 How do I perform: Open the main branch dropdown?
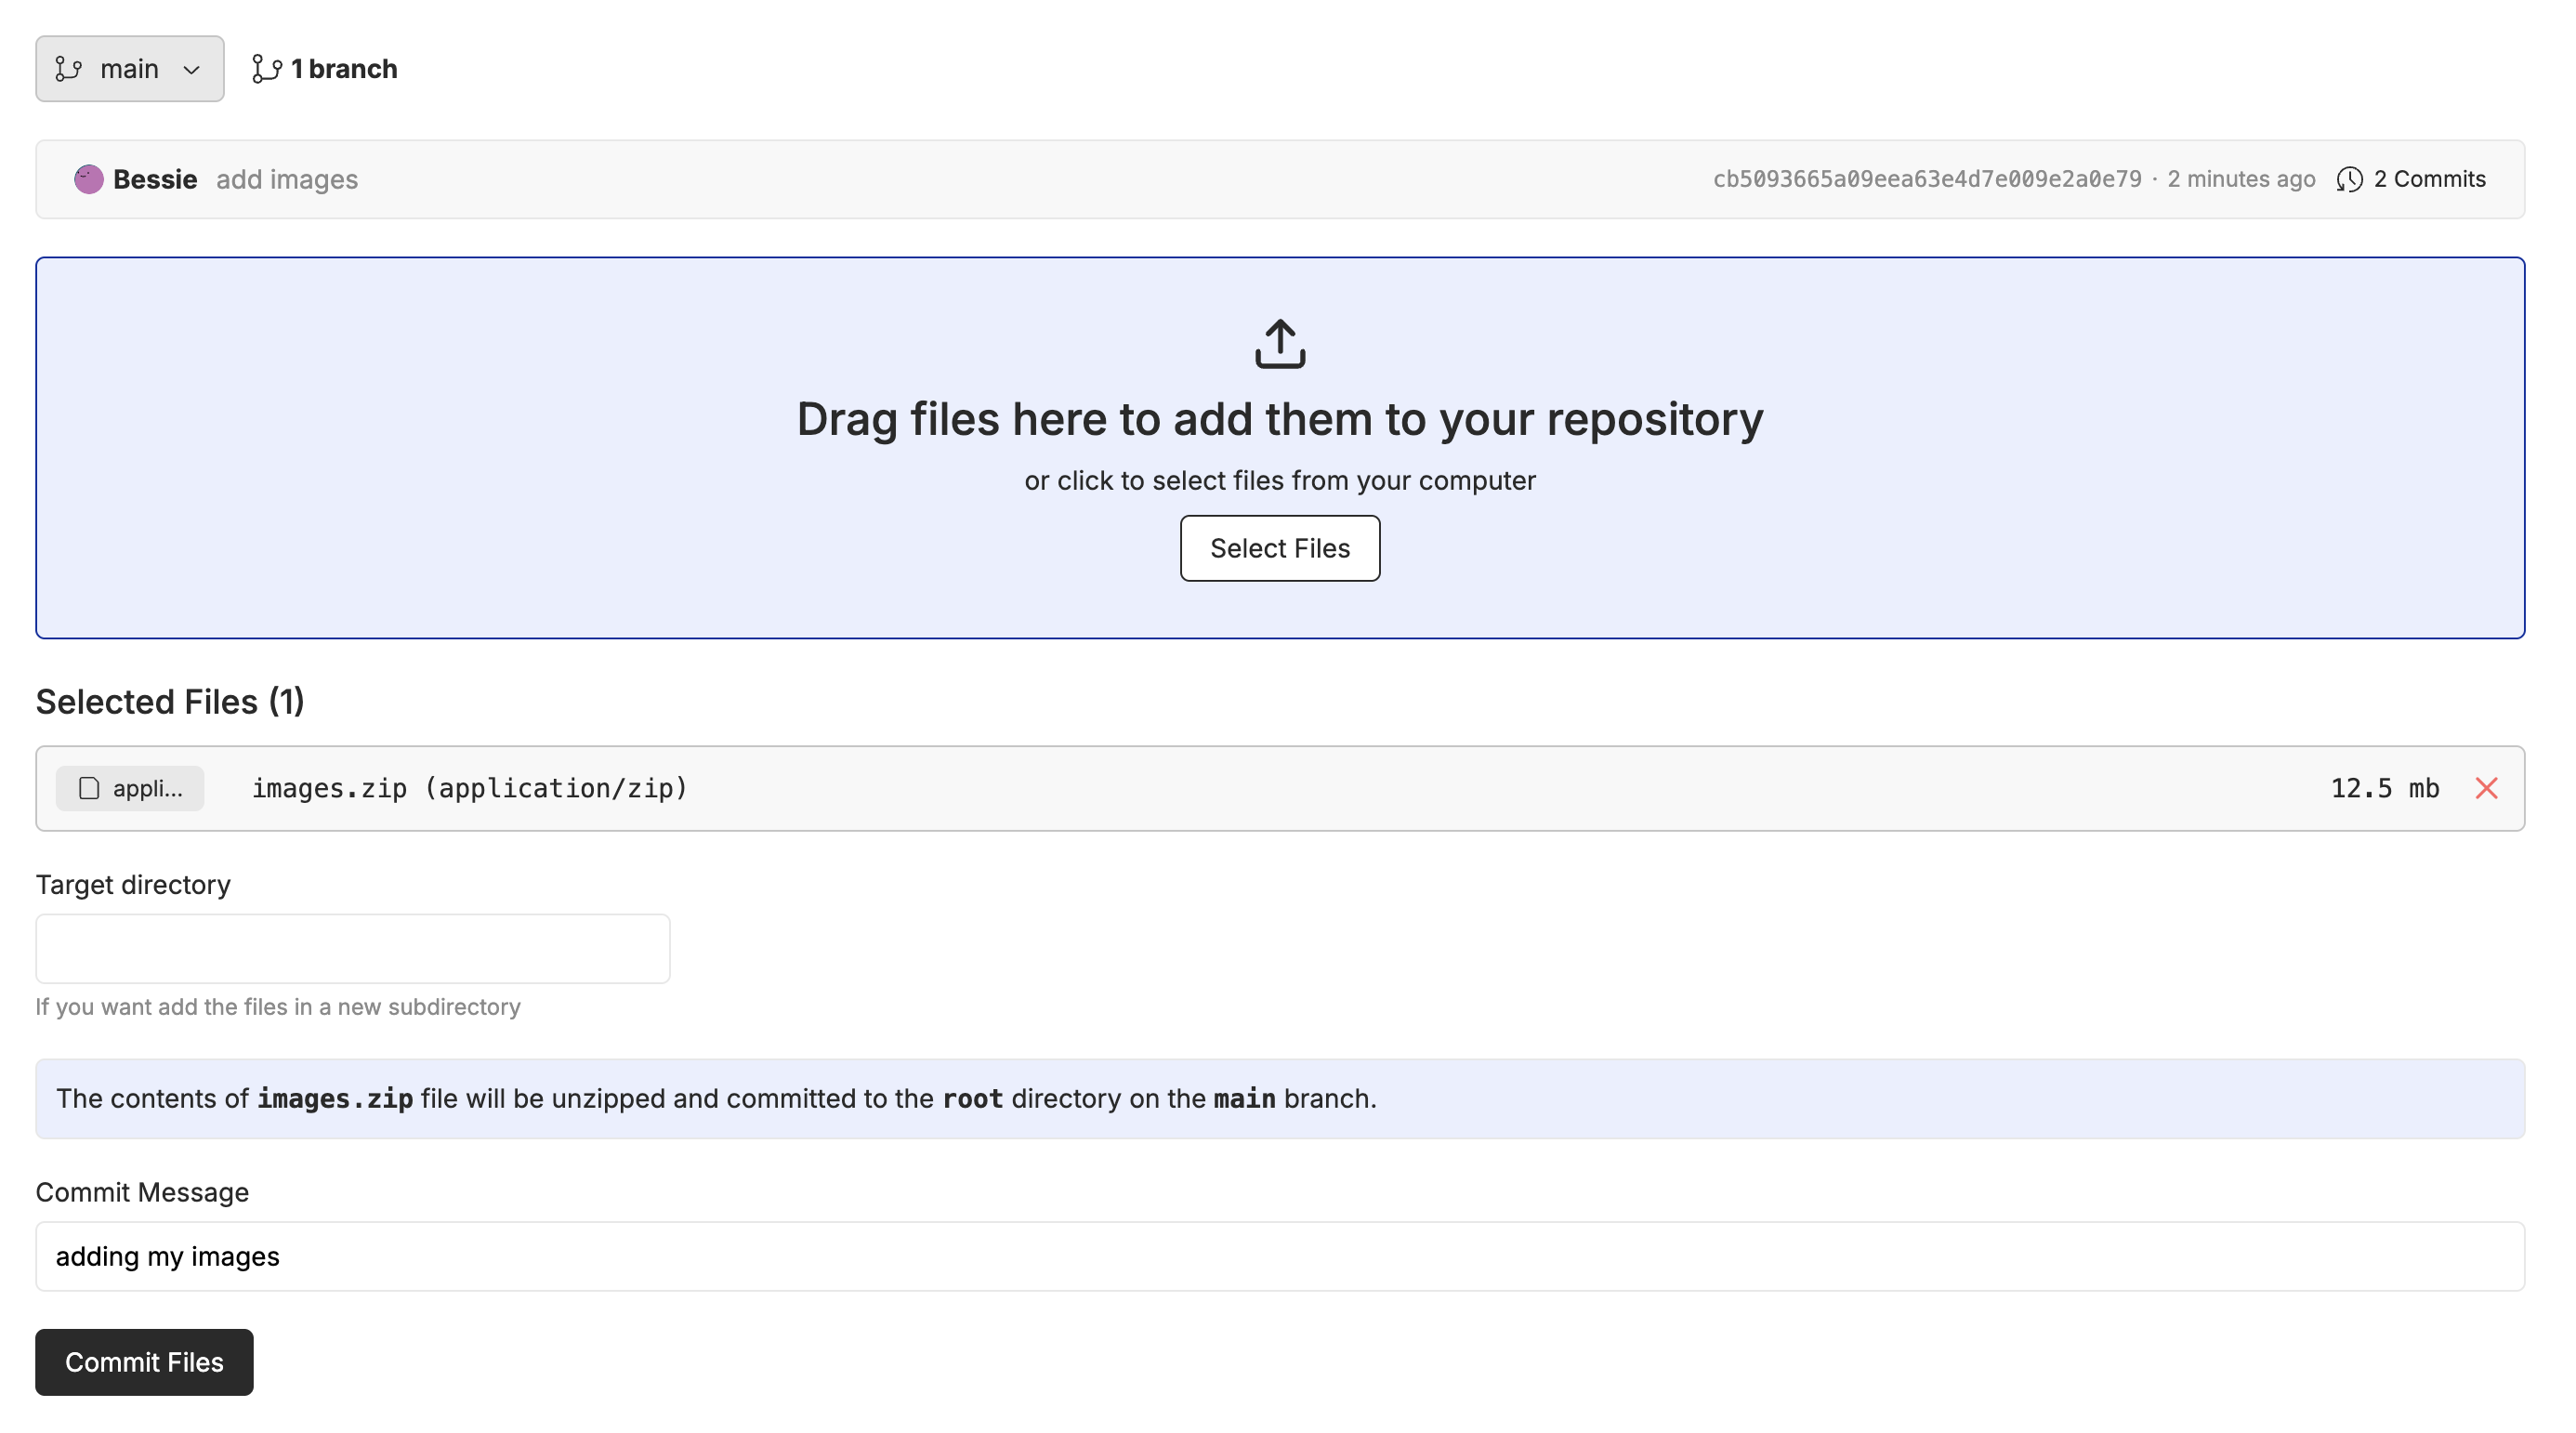point(129,69)
